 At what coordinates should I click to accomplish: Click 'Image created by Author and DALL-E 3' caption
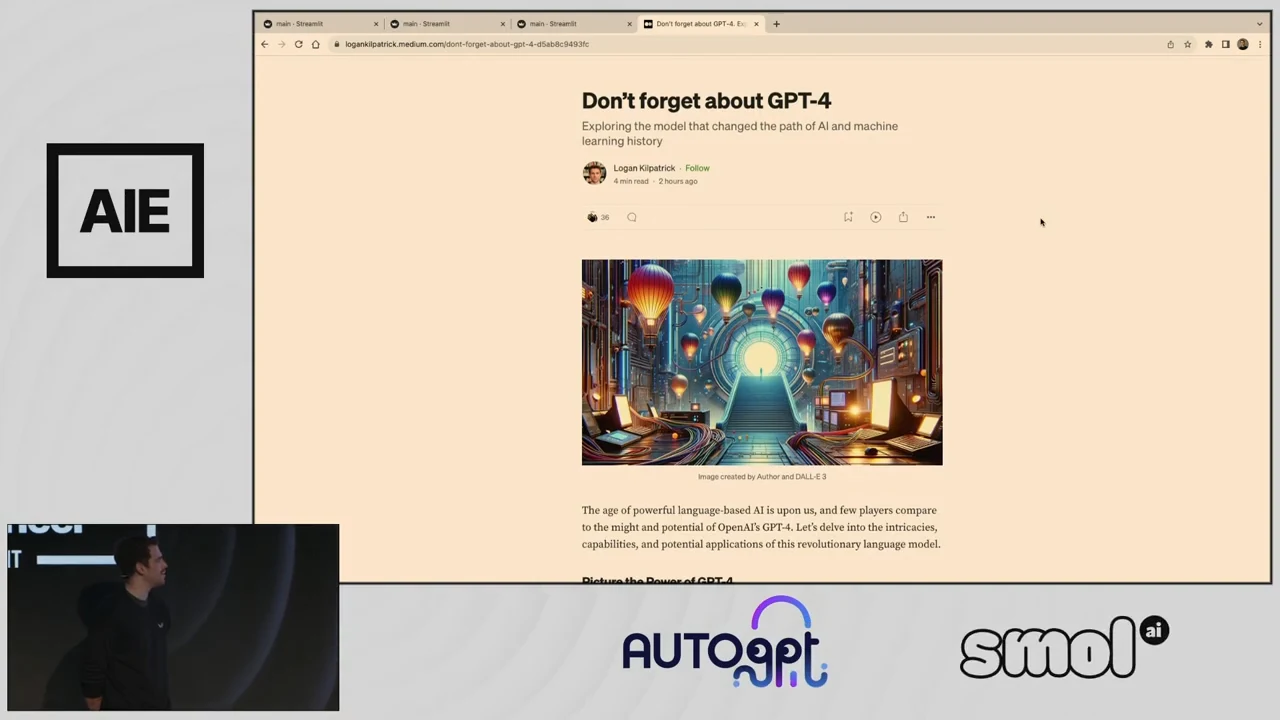pyautogui.click(x=762, y=477)
